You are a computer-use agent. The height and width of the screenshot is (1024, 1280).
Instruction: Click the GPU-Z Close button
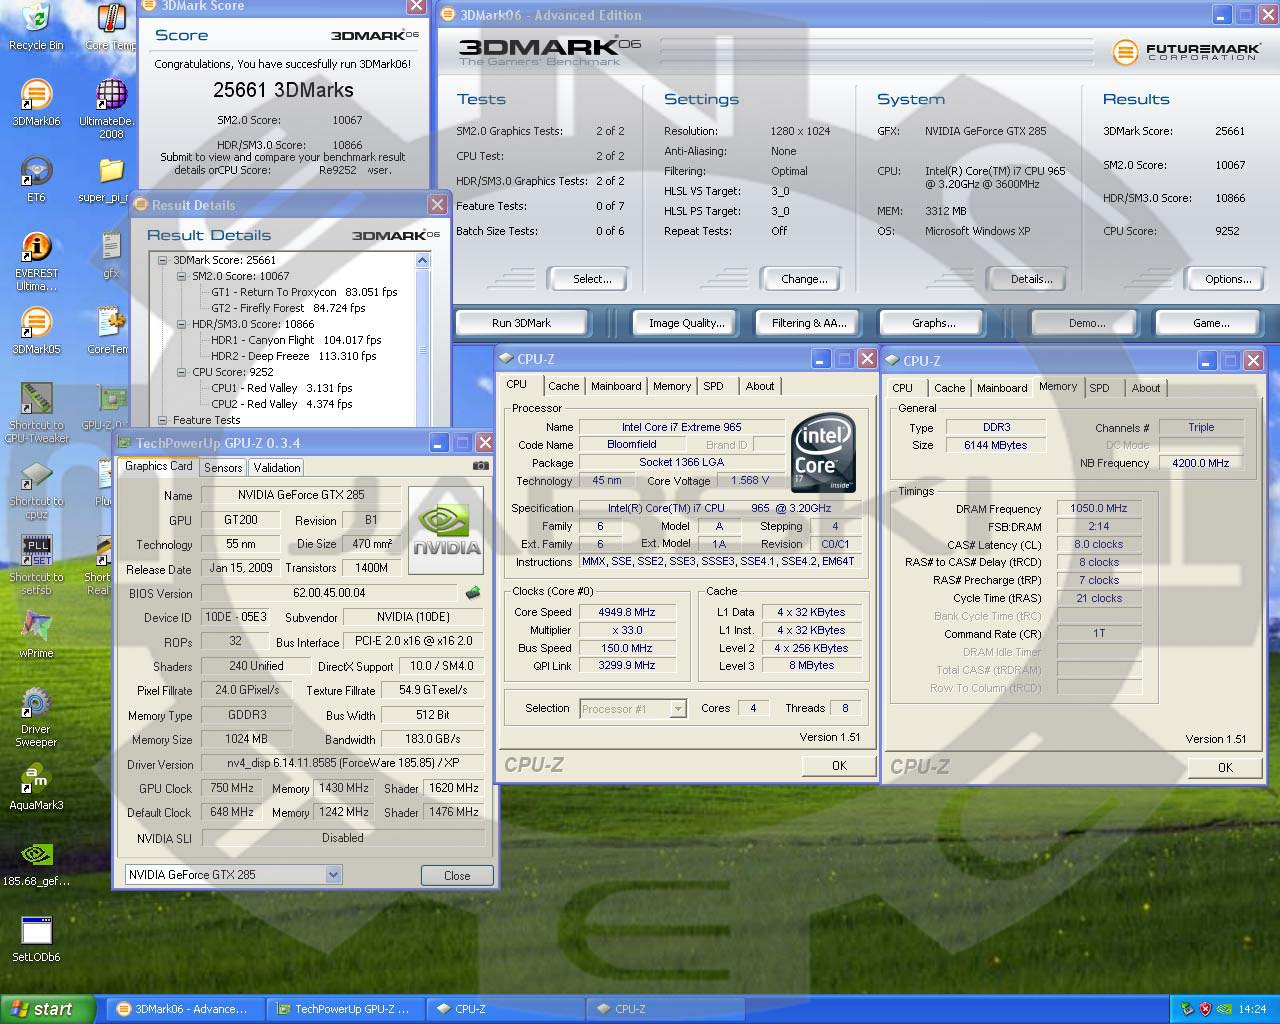point(457,876)
